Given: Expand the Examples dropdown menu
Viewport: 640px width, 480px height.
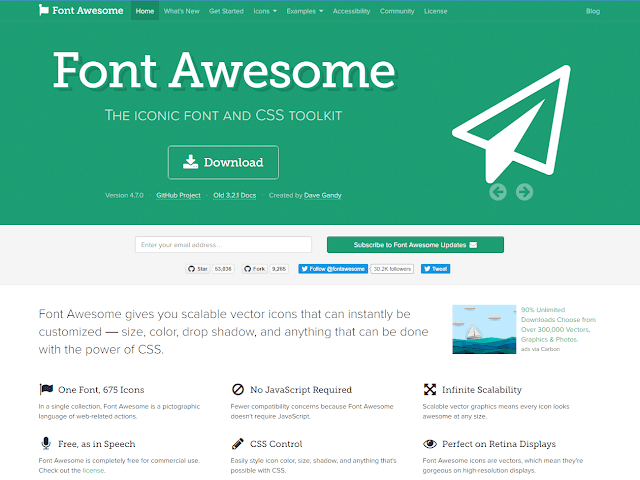Looking at the screenshot, I should point(304,11).
